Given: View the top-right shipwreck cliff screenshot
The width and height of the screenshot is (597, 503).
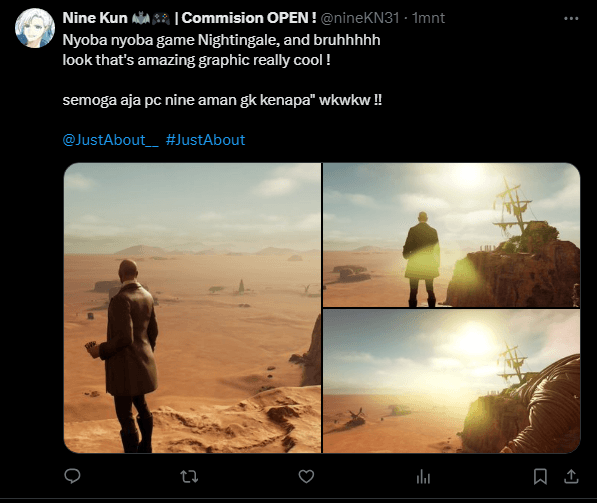Looking at the screenshot, I should (452, 235).
